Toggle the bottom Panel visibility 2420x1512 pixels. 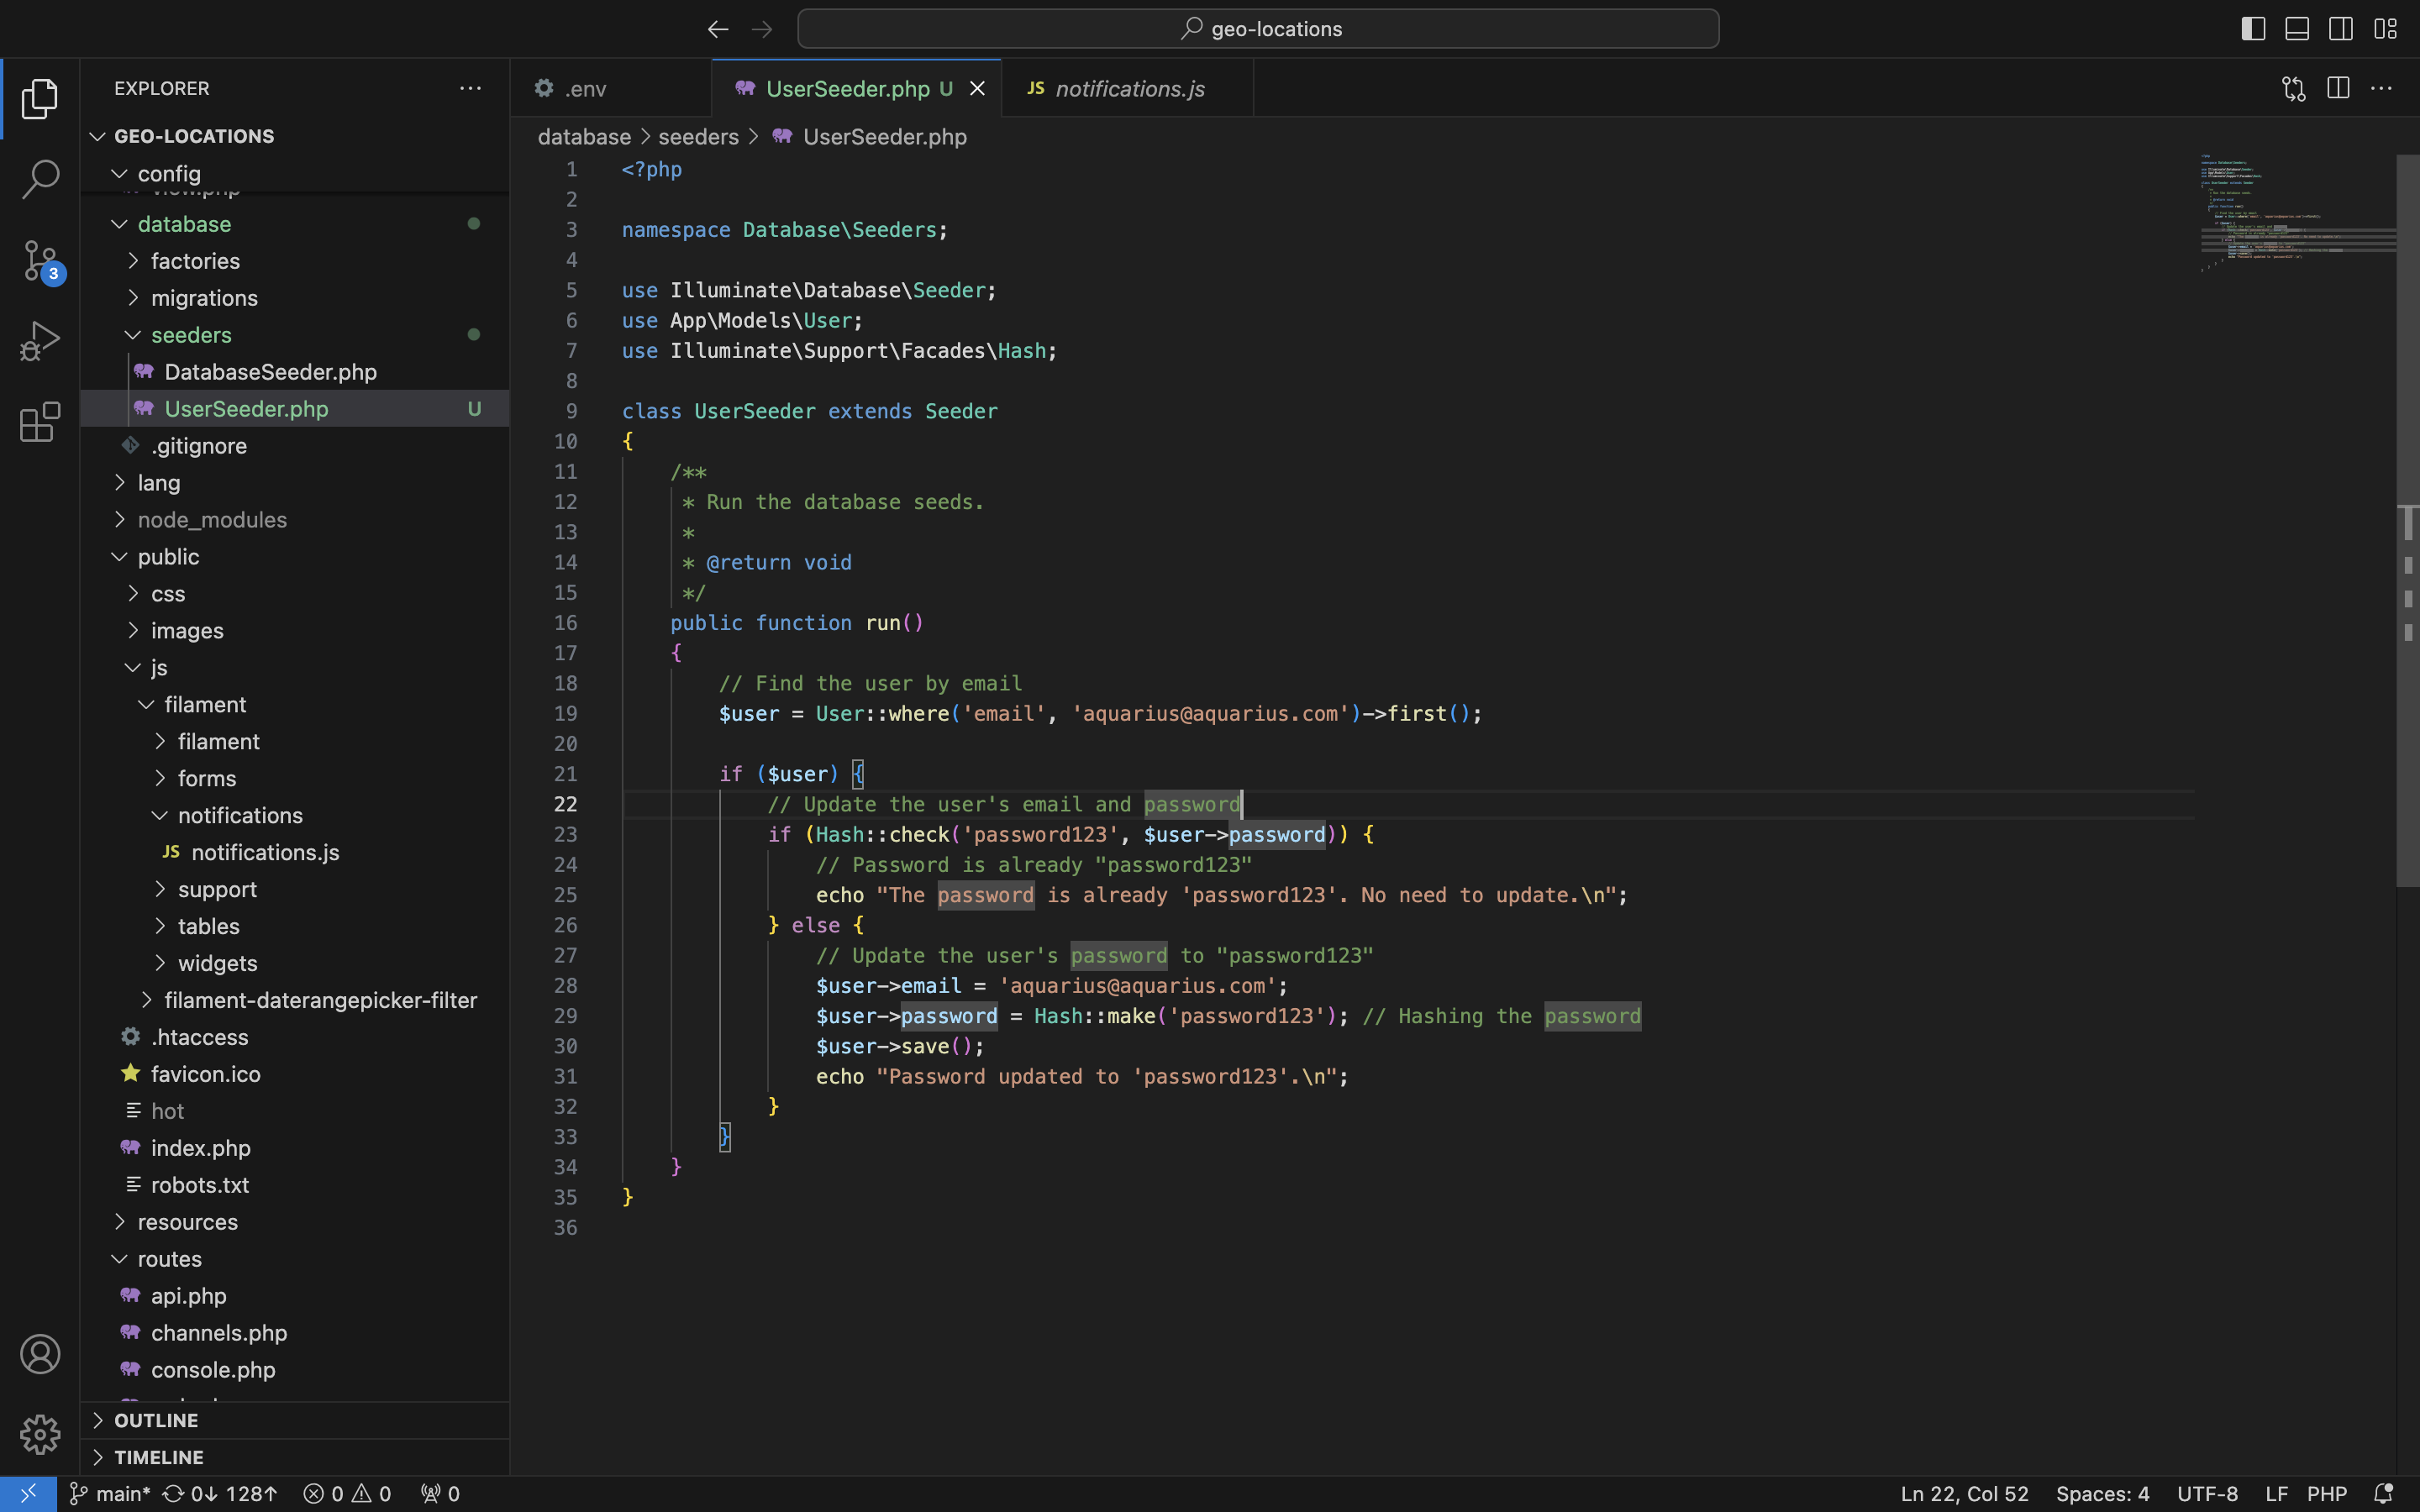tap(2297, 29)
